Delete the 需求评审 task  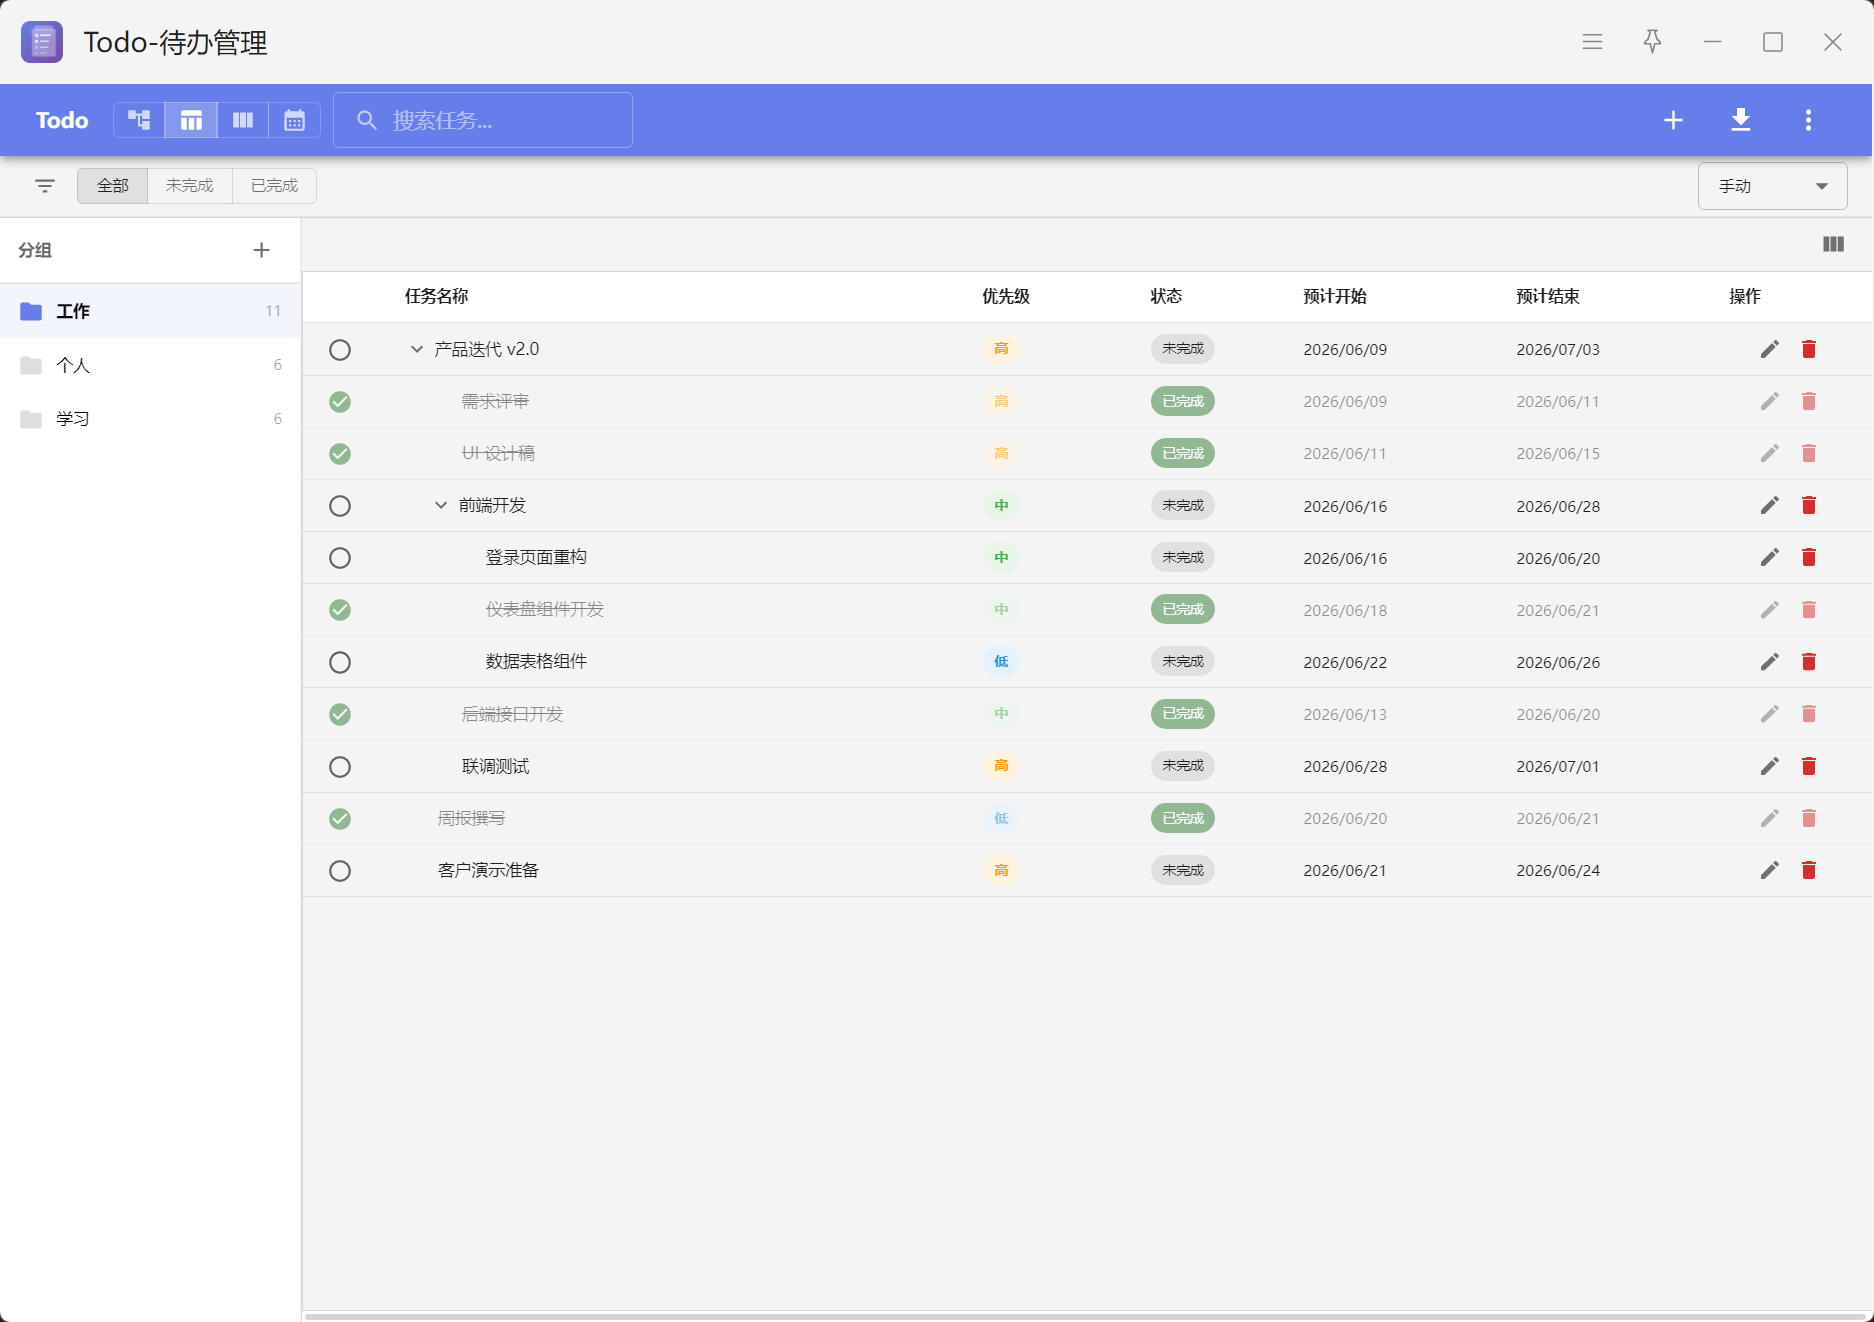tap(1809, 401)
